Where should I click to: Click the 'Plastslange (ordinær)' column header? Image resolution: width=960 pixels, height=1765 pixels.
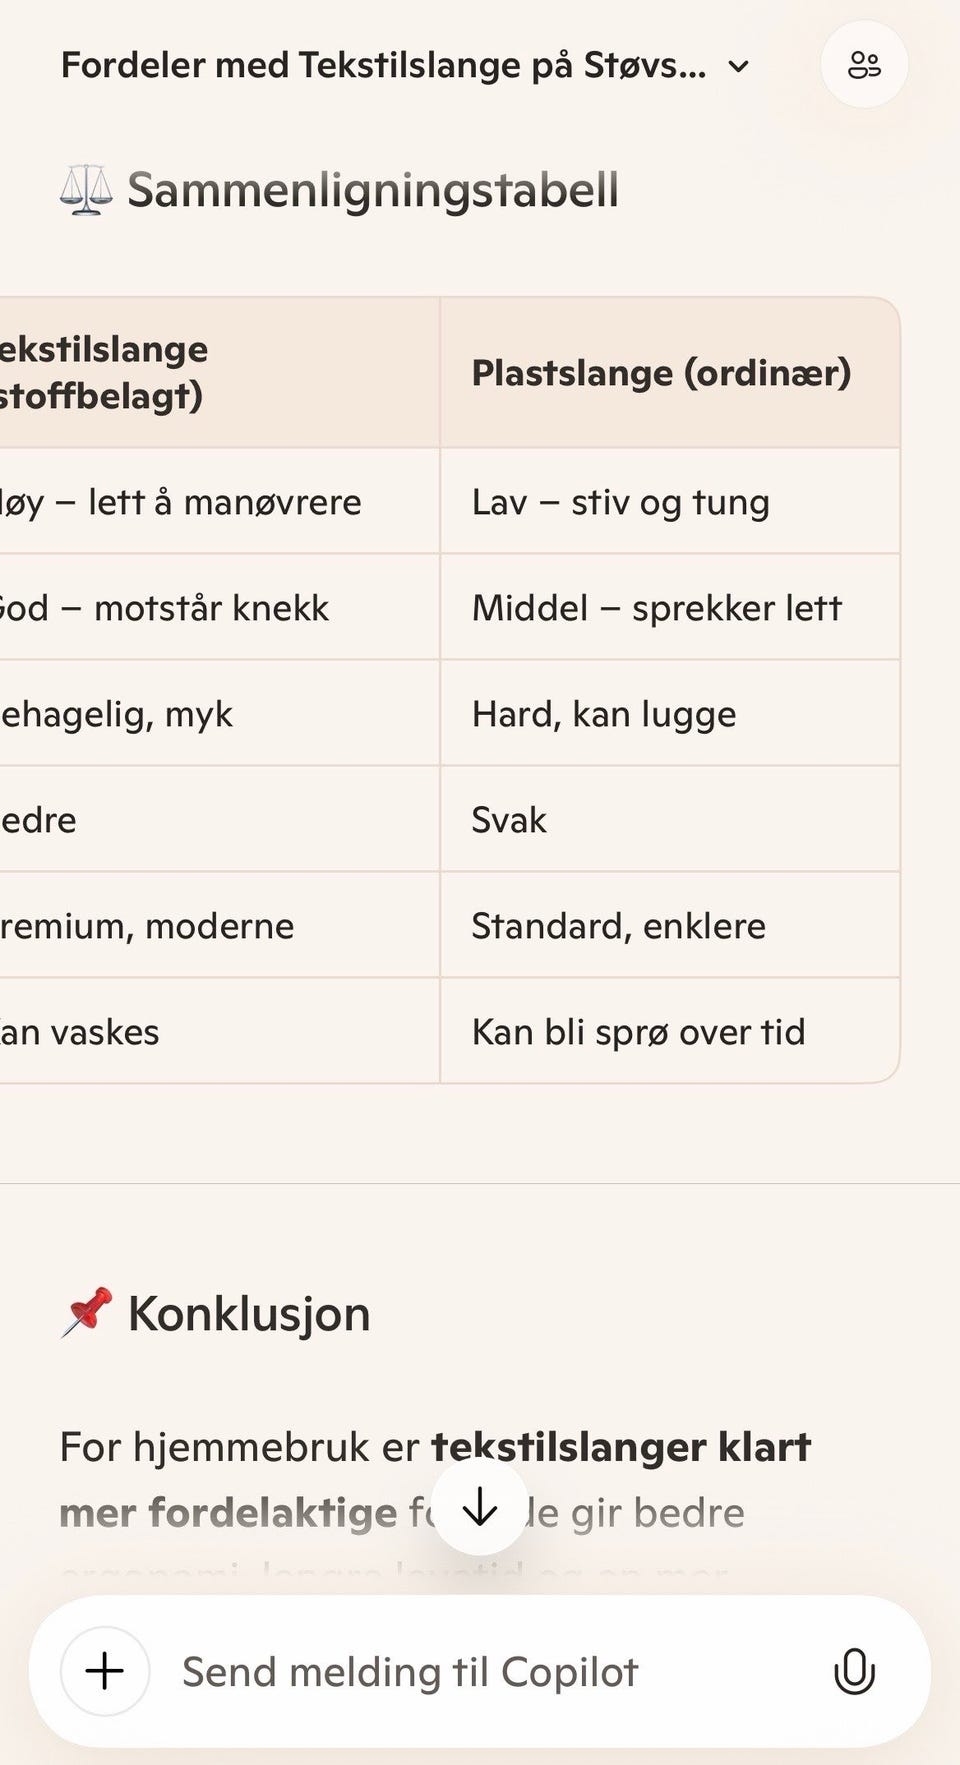click(x=661, y=373)
